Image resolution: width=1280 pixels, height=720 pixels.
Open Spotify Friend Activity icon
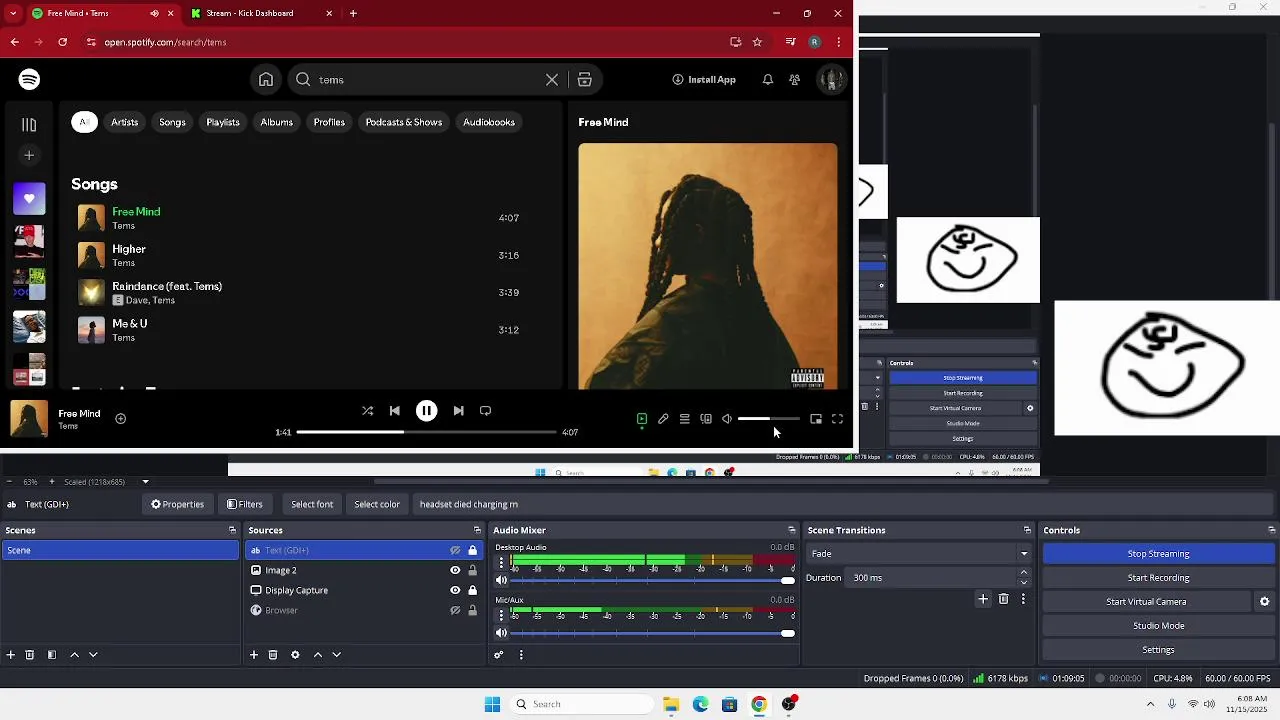pos(794,80)
